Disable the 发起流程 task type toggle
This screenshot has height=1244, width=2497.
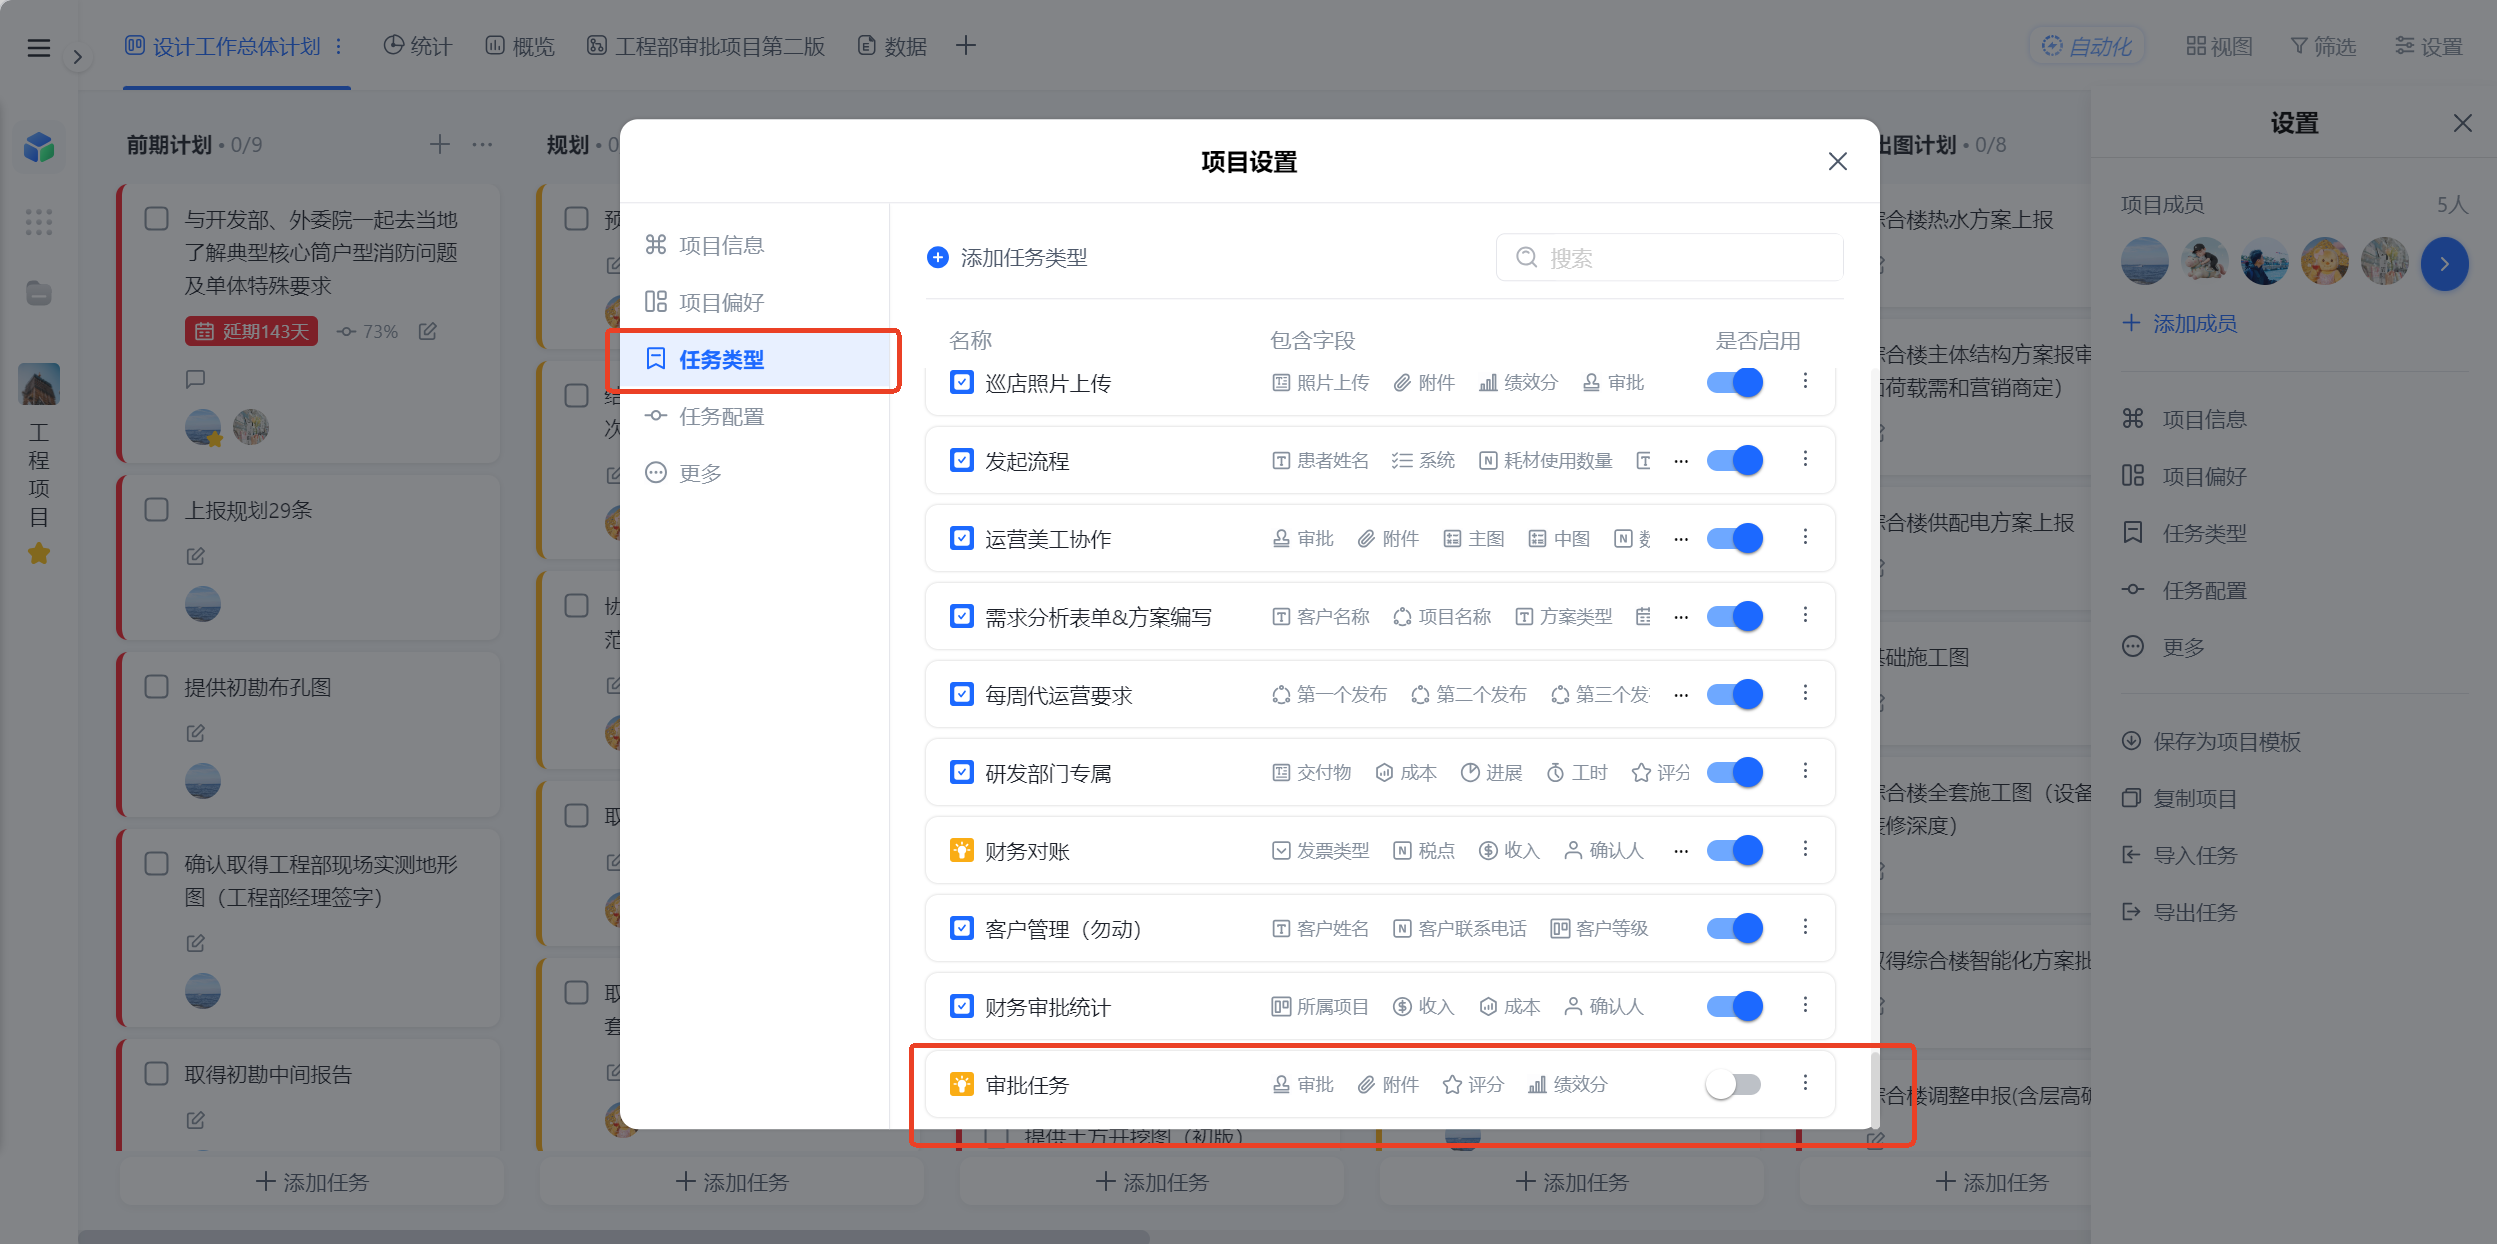tap(1735, 460)
